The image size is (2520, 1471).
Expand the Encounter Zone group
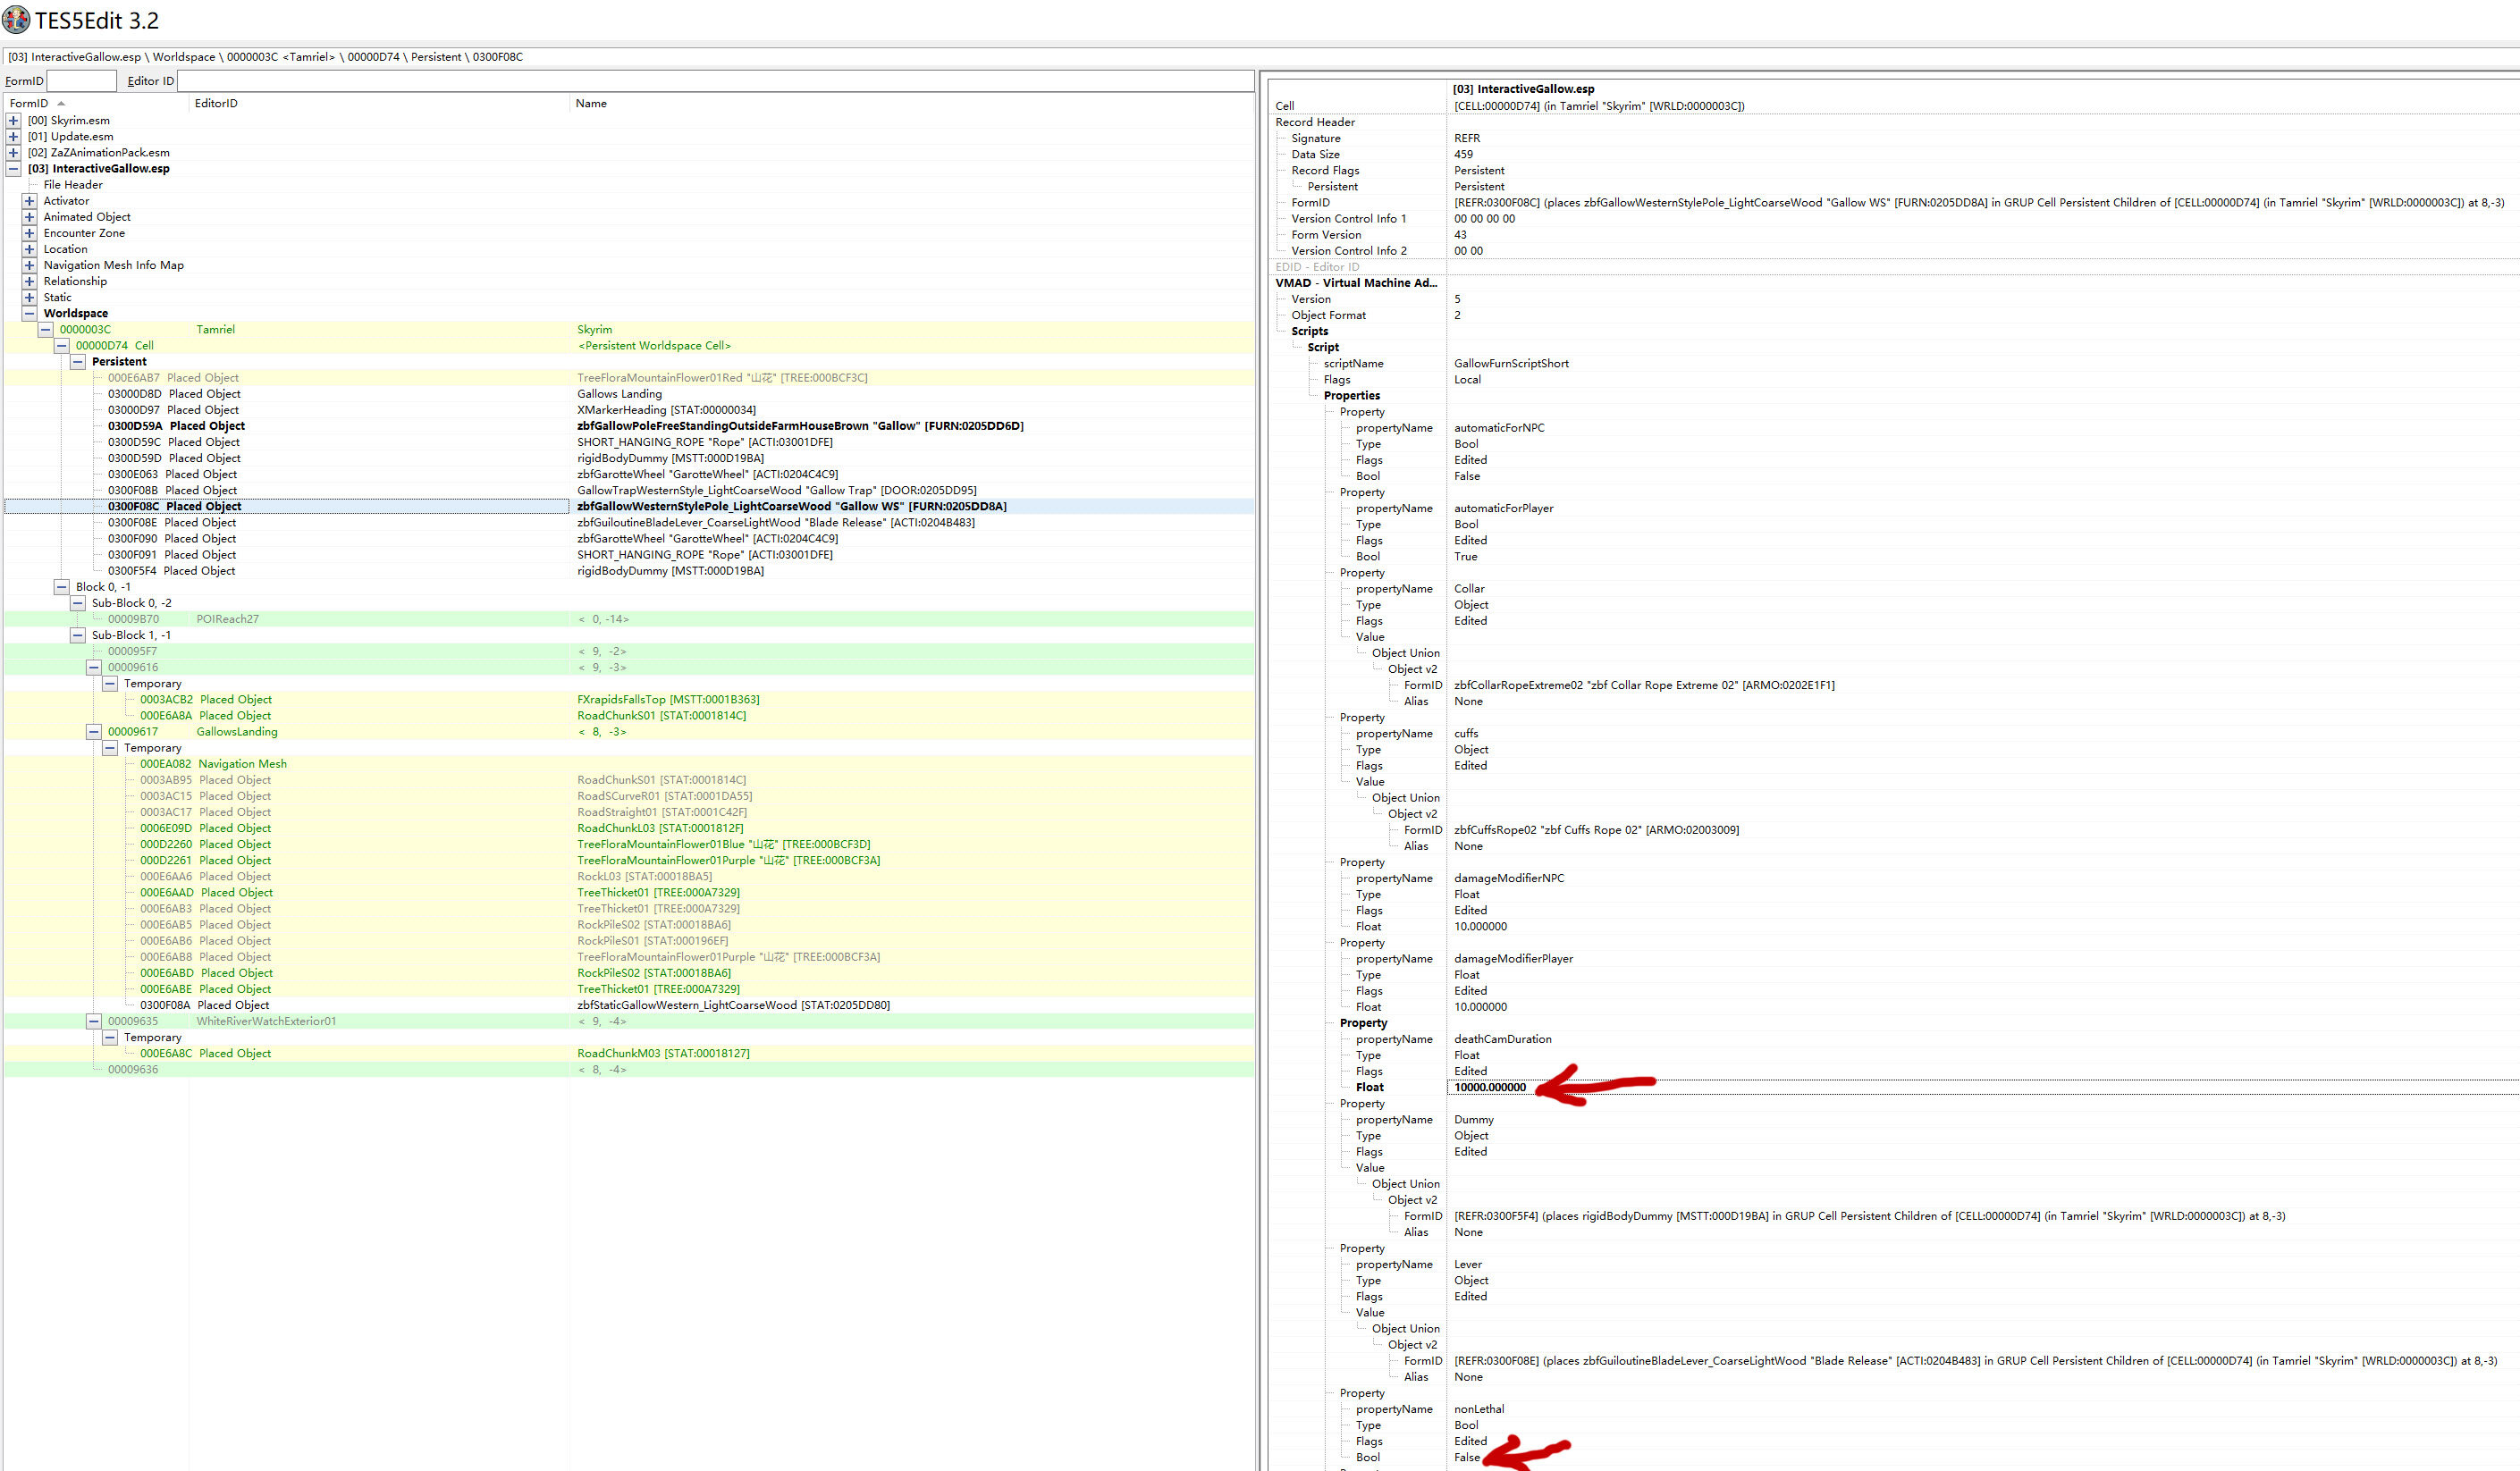click(x=29, y=233)
